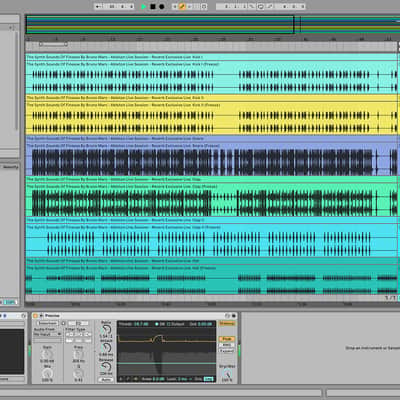Click the browser panel vertical scrollbar

17,80
